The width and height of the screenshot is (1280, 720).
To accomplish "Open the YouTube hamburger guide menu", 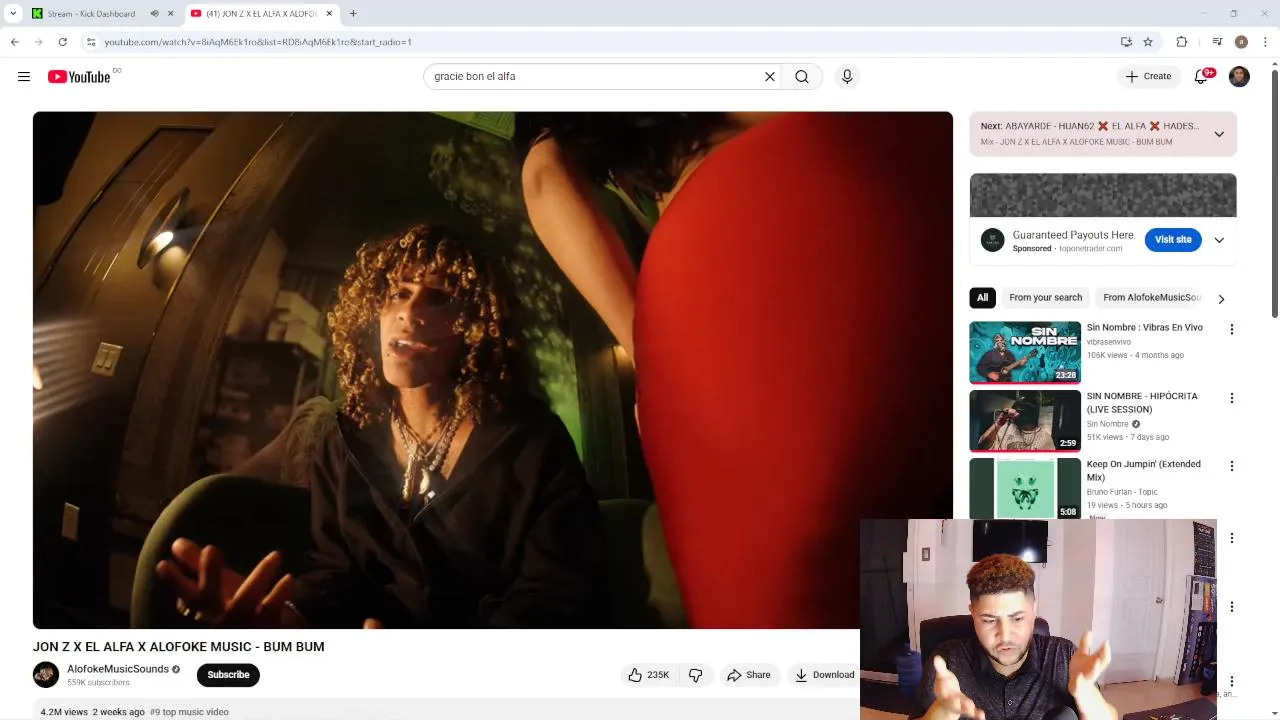I will [x=24, y=76].
